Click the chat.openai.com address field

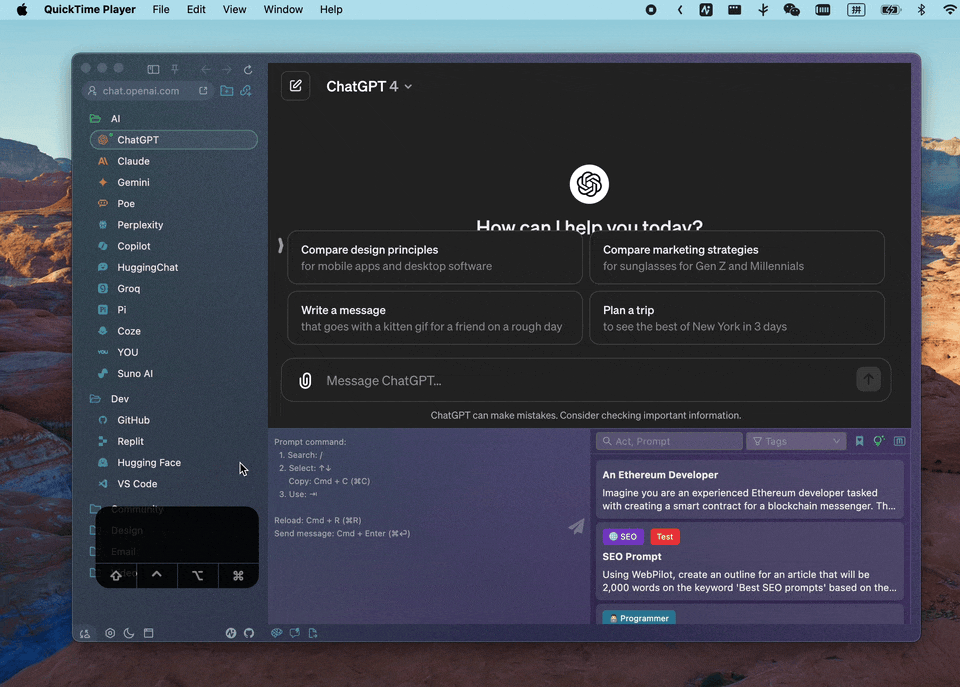[147, 91]
